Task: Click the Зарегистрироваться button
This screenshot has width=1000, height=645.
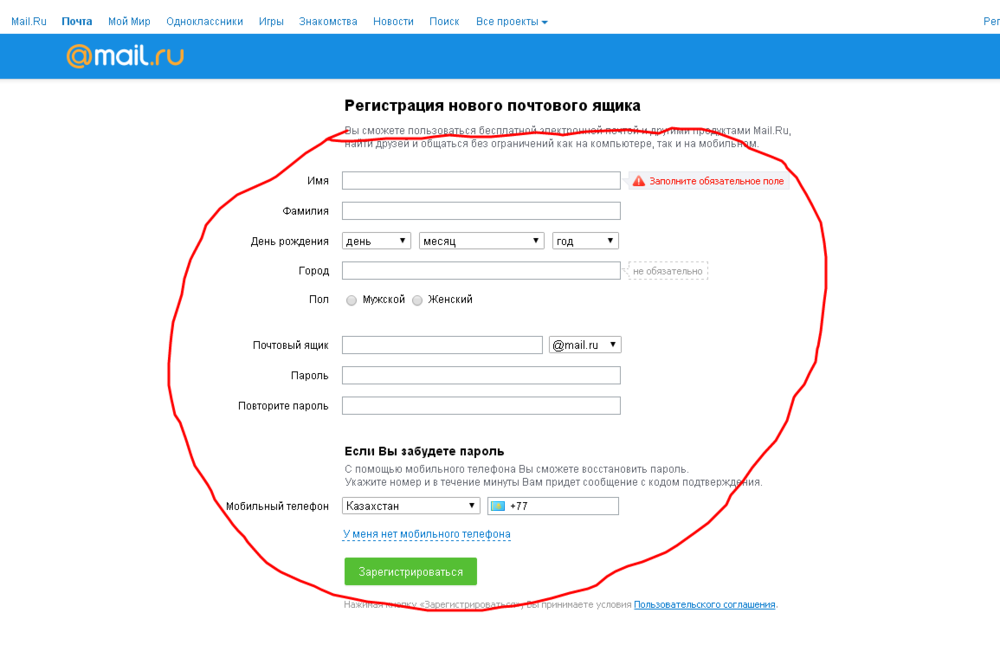Action: point(411,572)
